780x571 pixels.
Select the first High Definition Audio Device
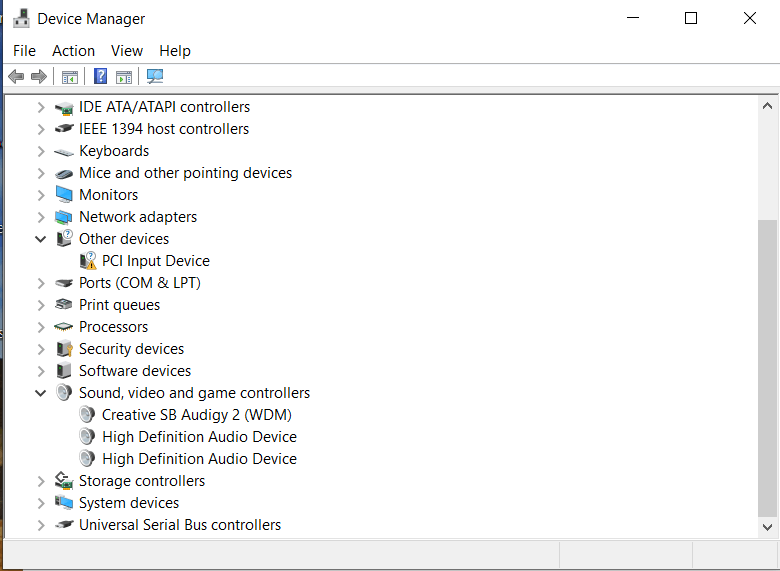tap(199, 437)
